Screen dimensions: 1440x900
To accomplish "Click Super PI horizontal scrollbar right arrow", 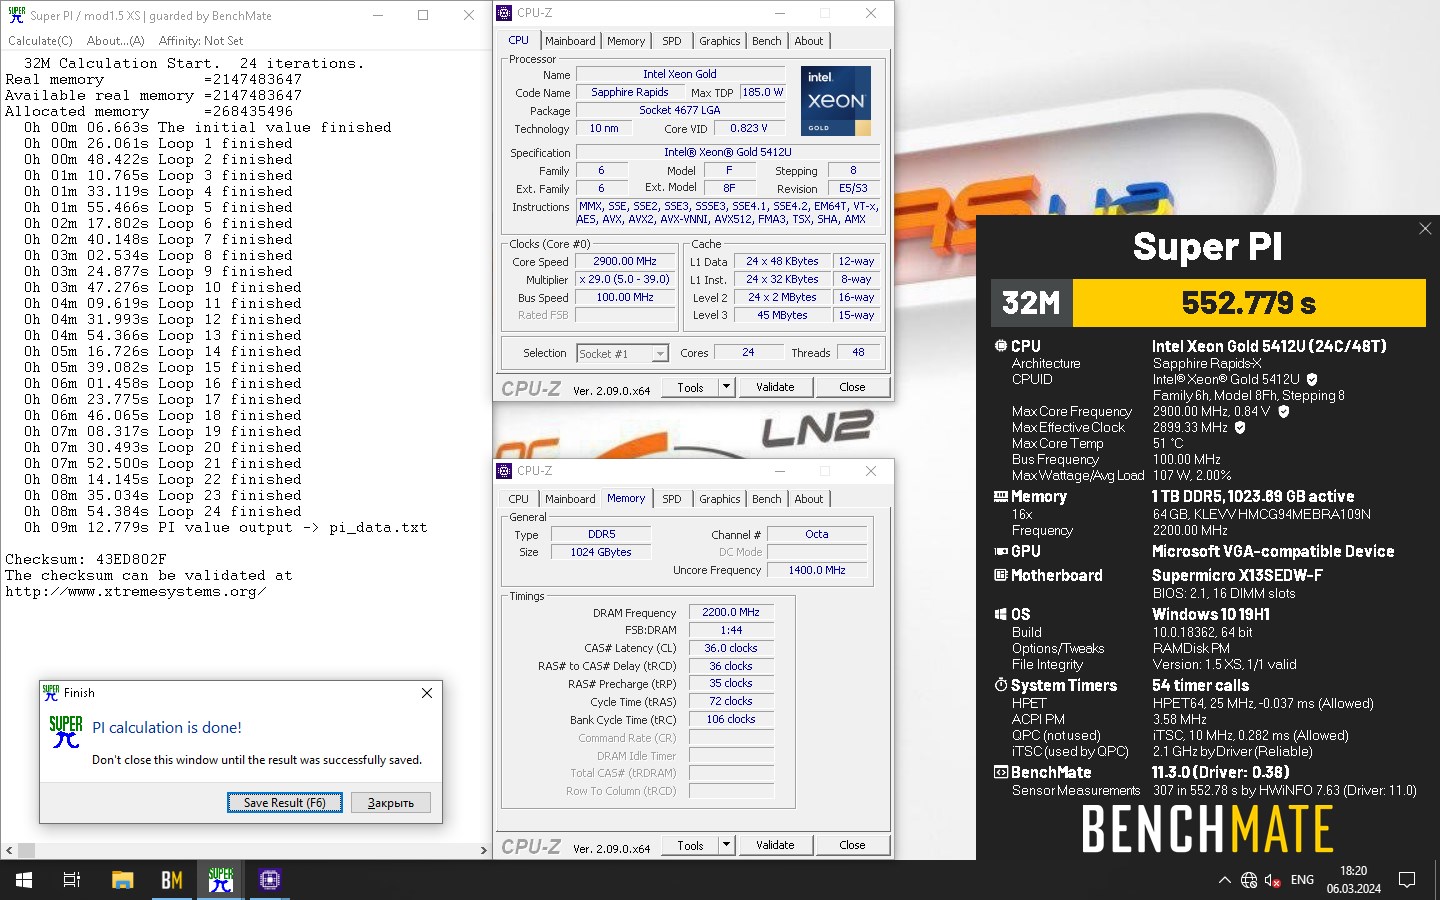I will pyautogui.click(x=484, y=850).
